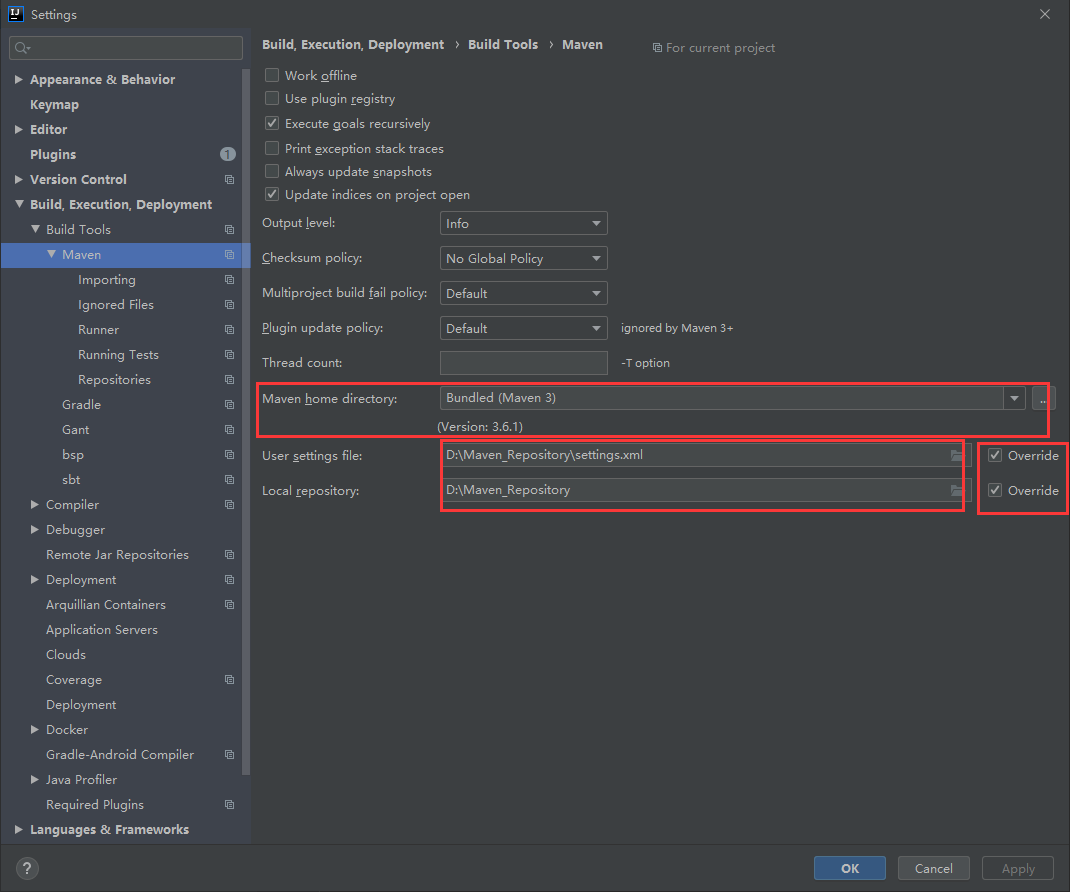Open the Output level dropdown
Image resolution: width=1070 pixels, height=892 pixels.
(523, 223)
